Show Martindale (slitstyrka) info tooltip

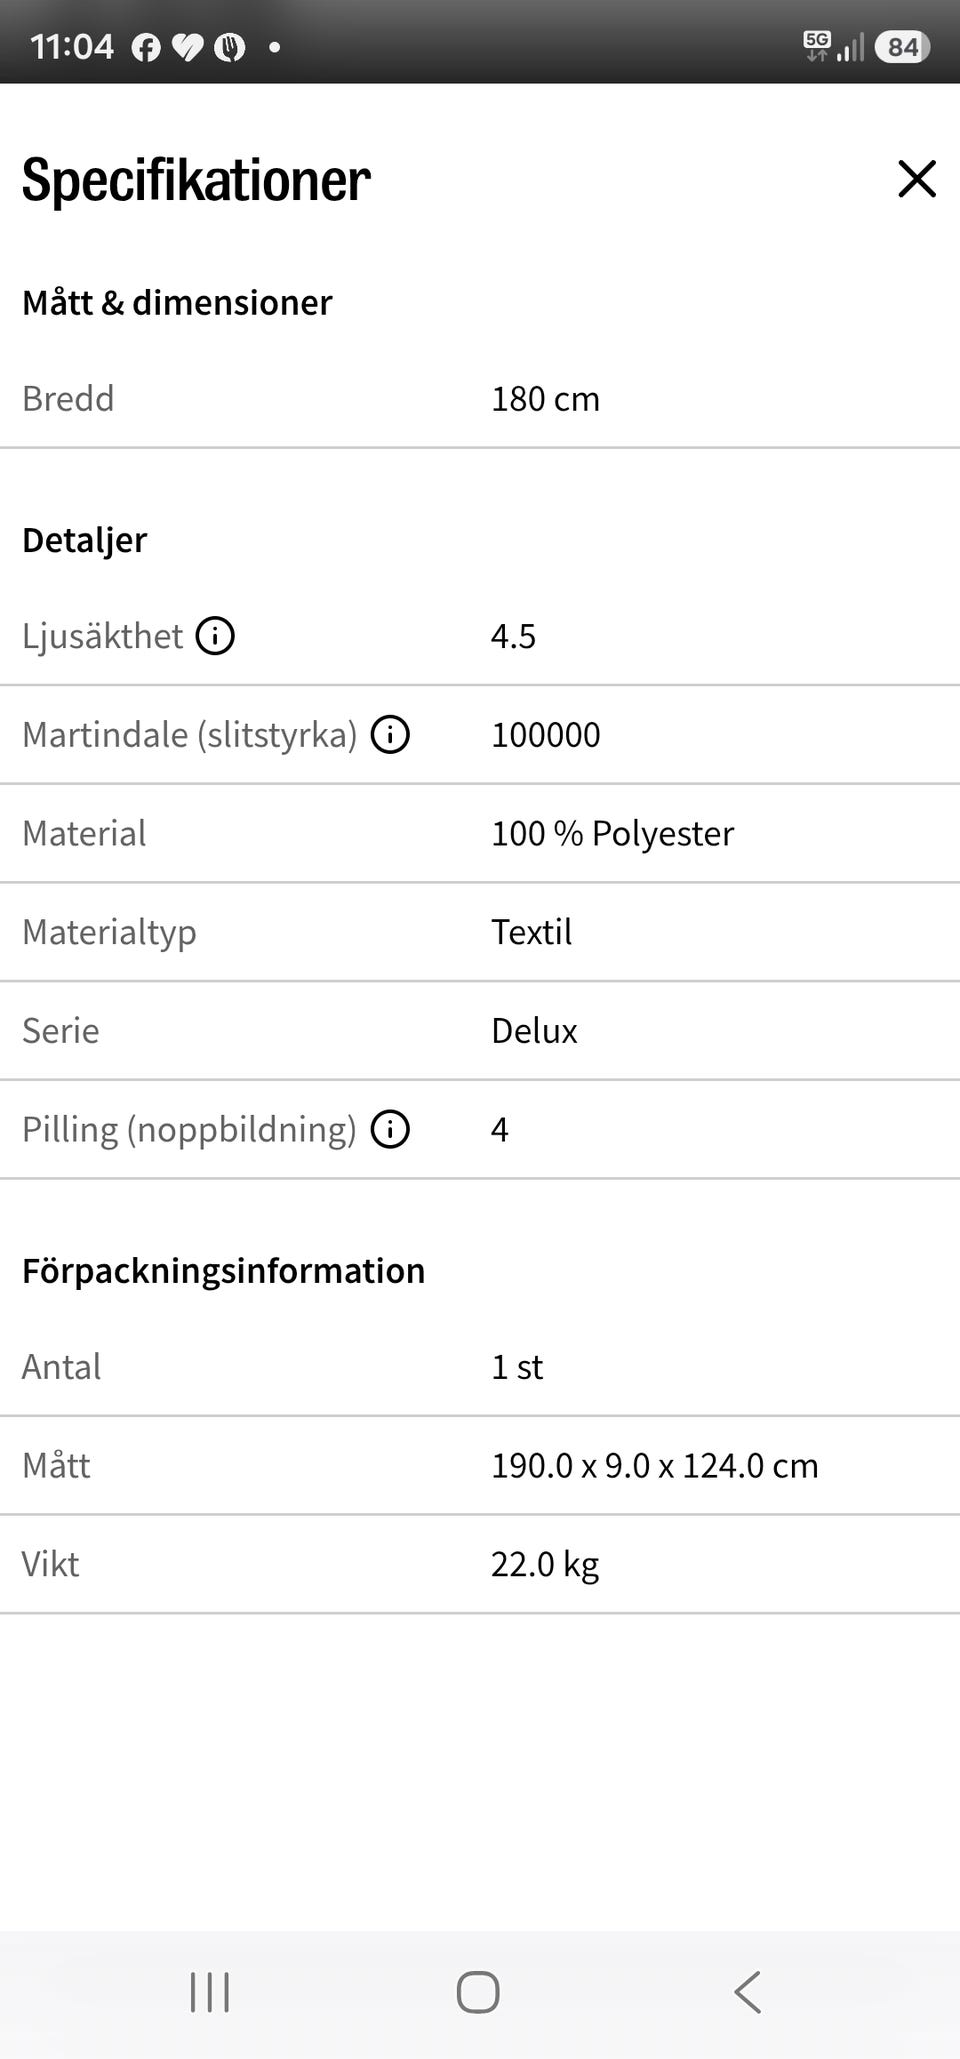point(390,734)
